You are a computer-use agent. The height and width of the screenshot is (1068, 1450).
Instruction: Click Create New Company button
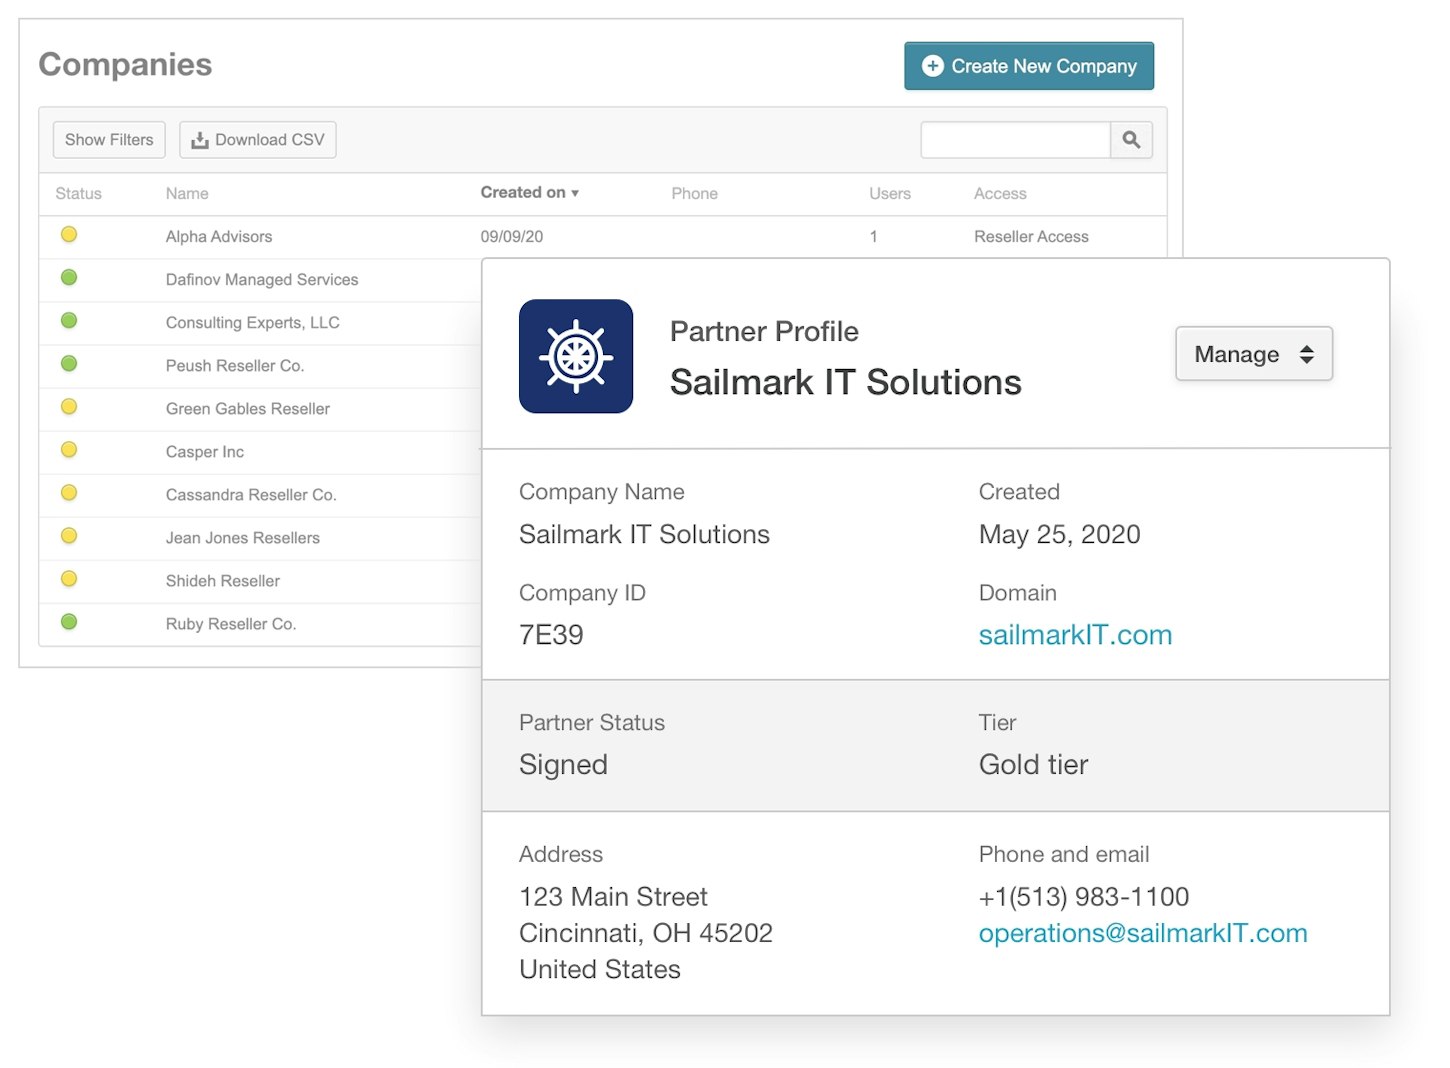coord(1028,66)
